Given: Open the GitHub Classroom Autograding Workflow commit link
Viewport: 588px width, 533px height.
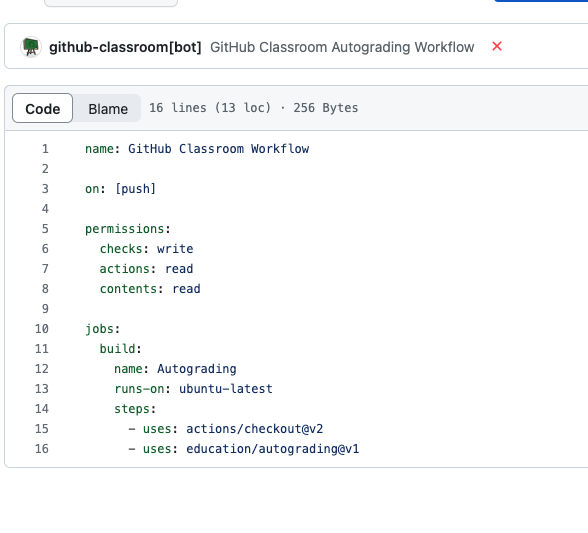Looking at the screenshot, I should point(342,47).
